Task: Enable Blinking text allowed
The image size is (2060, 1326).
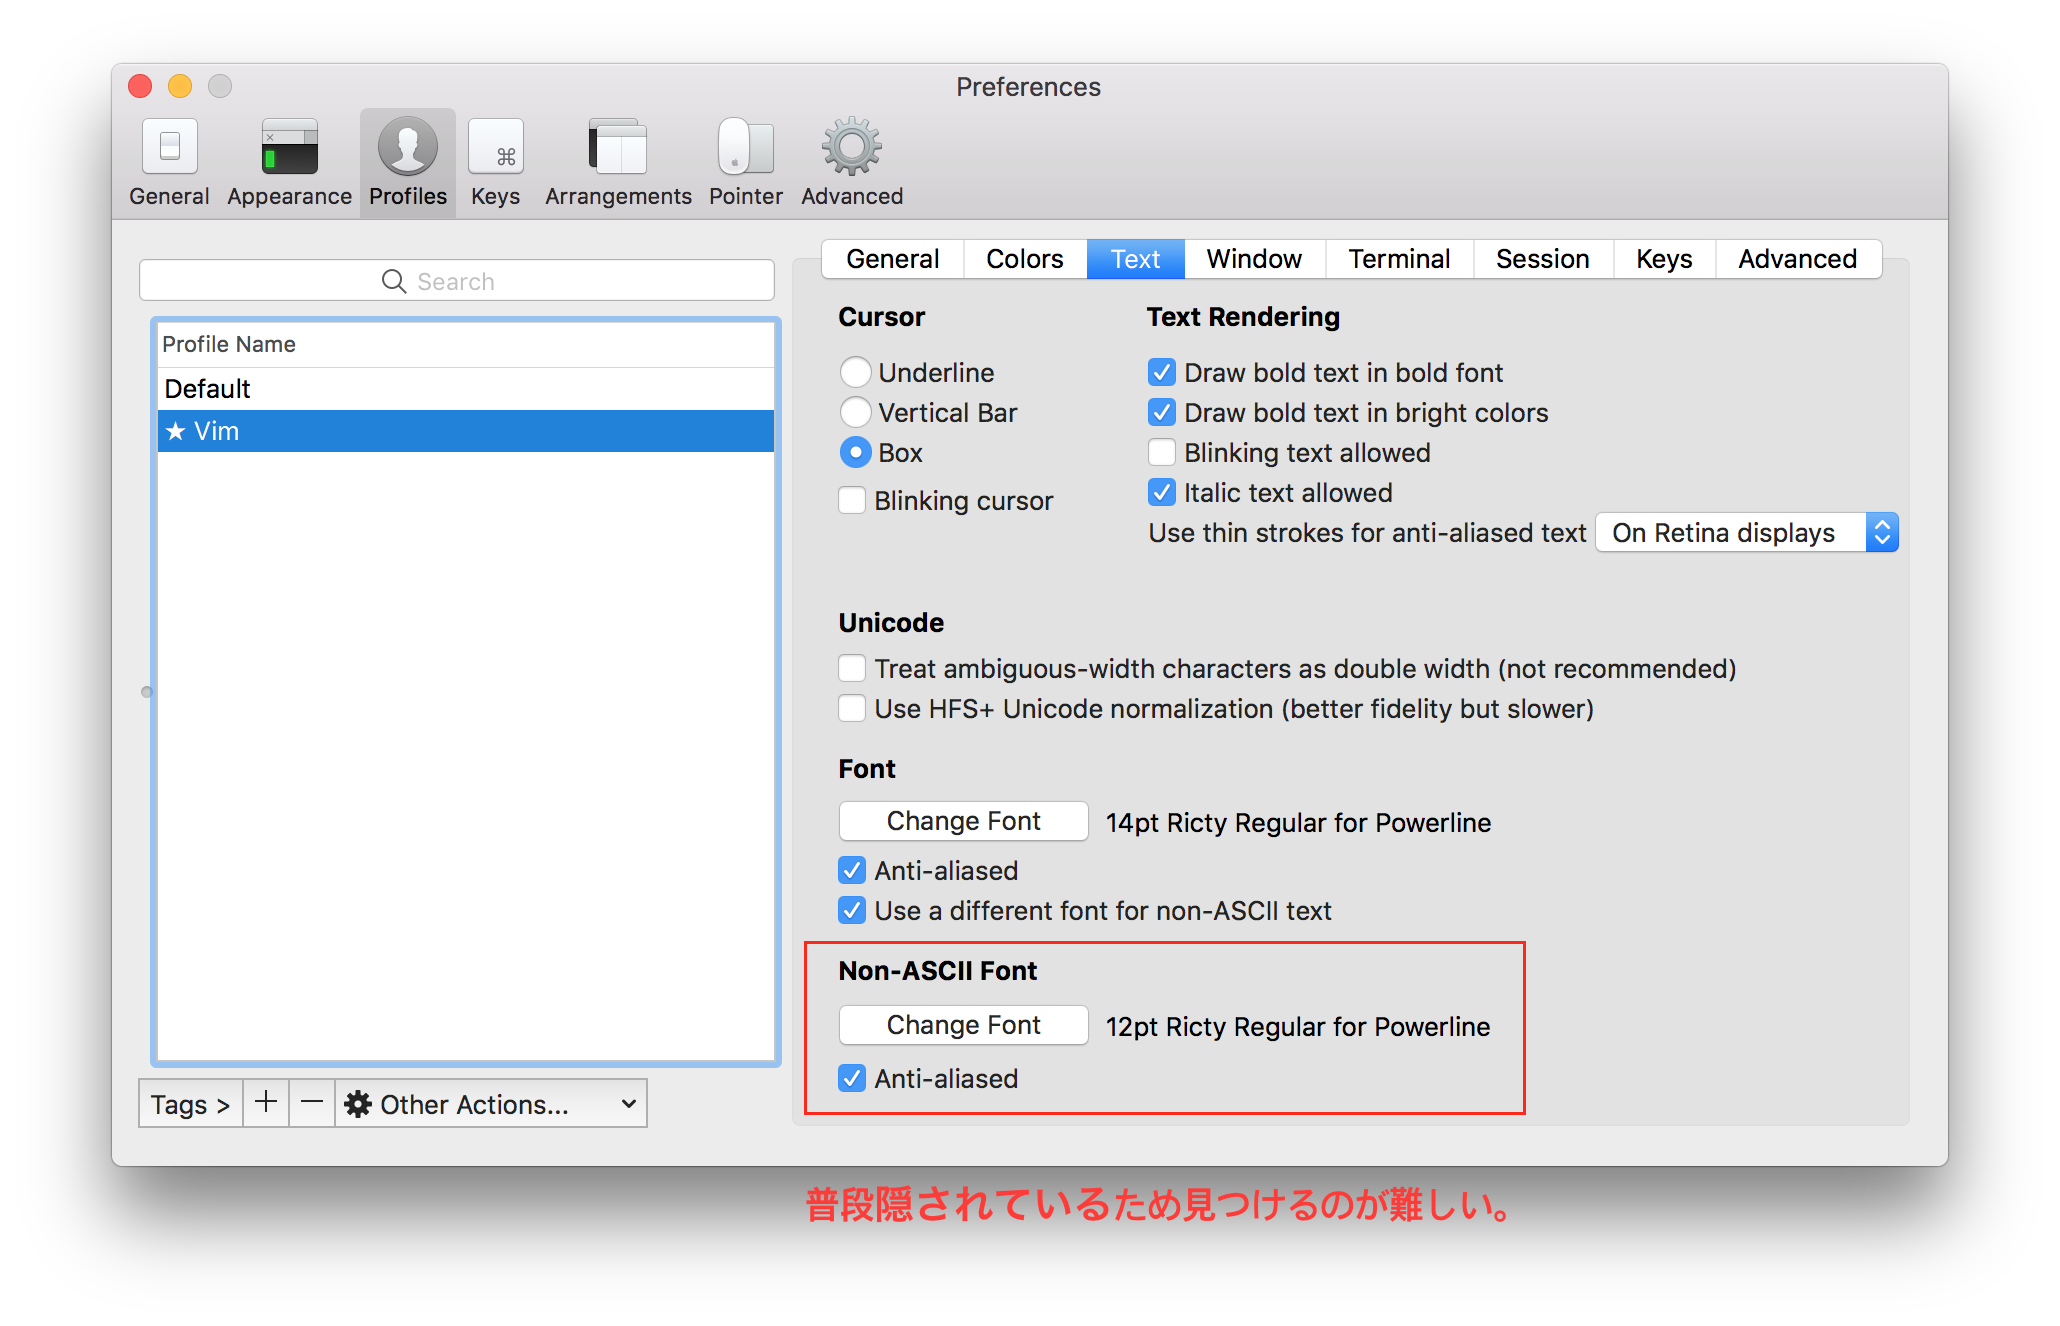Action: point(1162,452)
